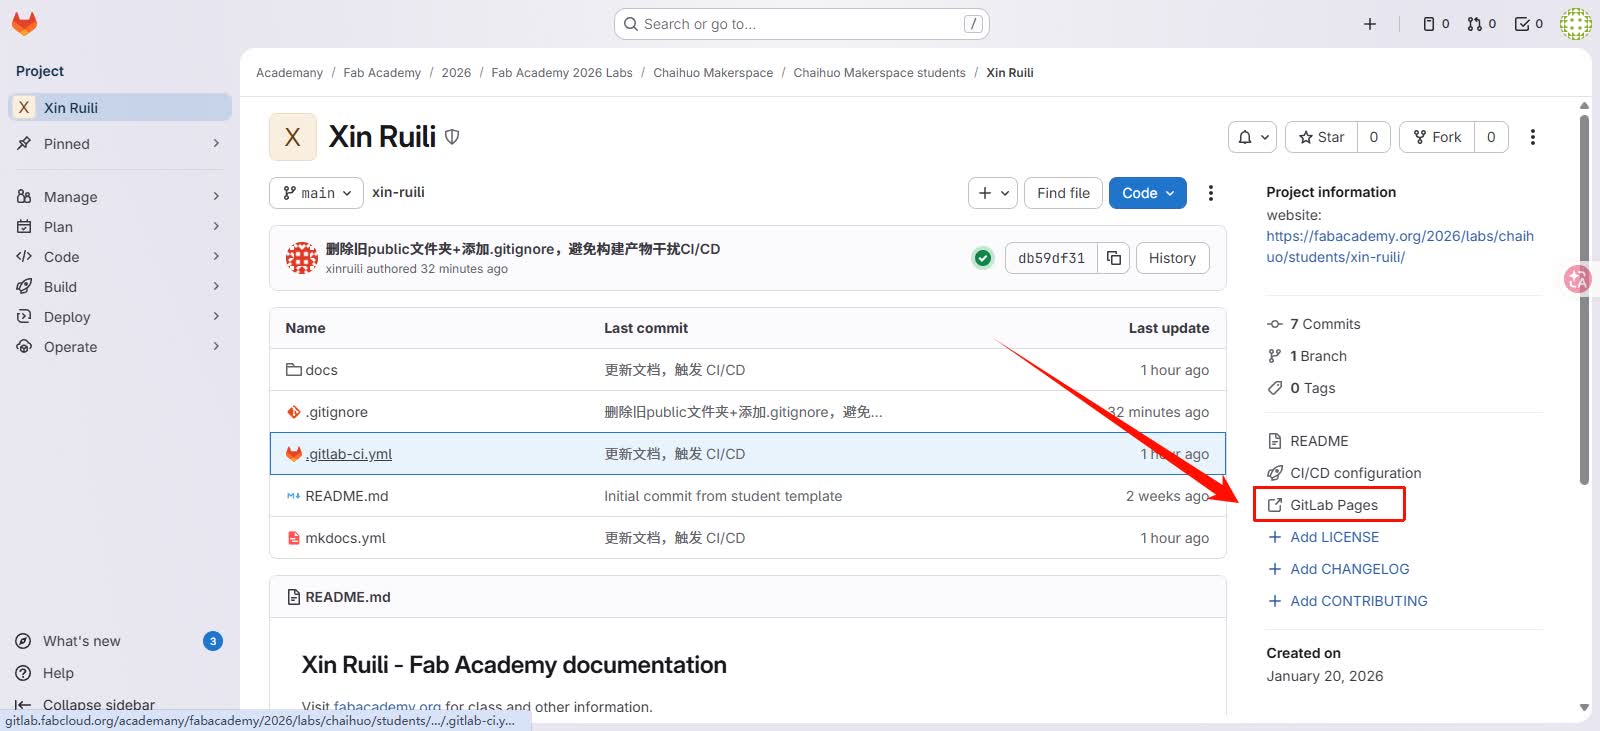Click Add CHANGELOG
1600x731 pixels.
(1349, 569)
